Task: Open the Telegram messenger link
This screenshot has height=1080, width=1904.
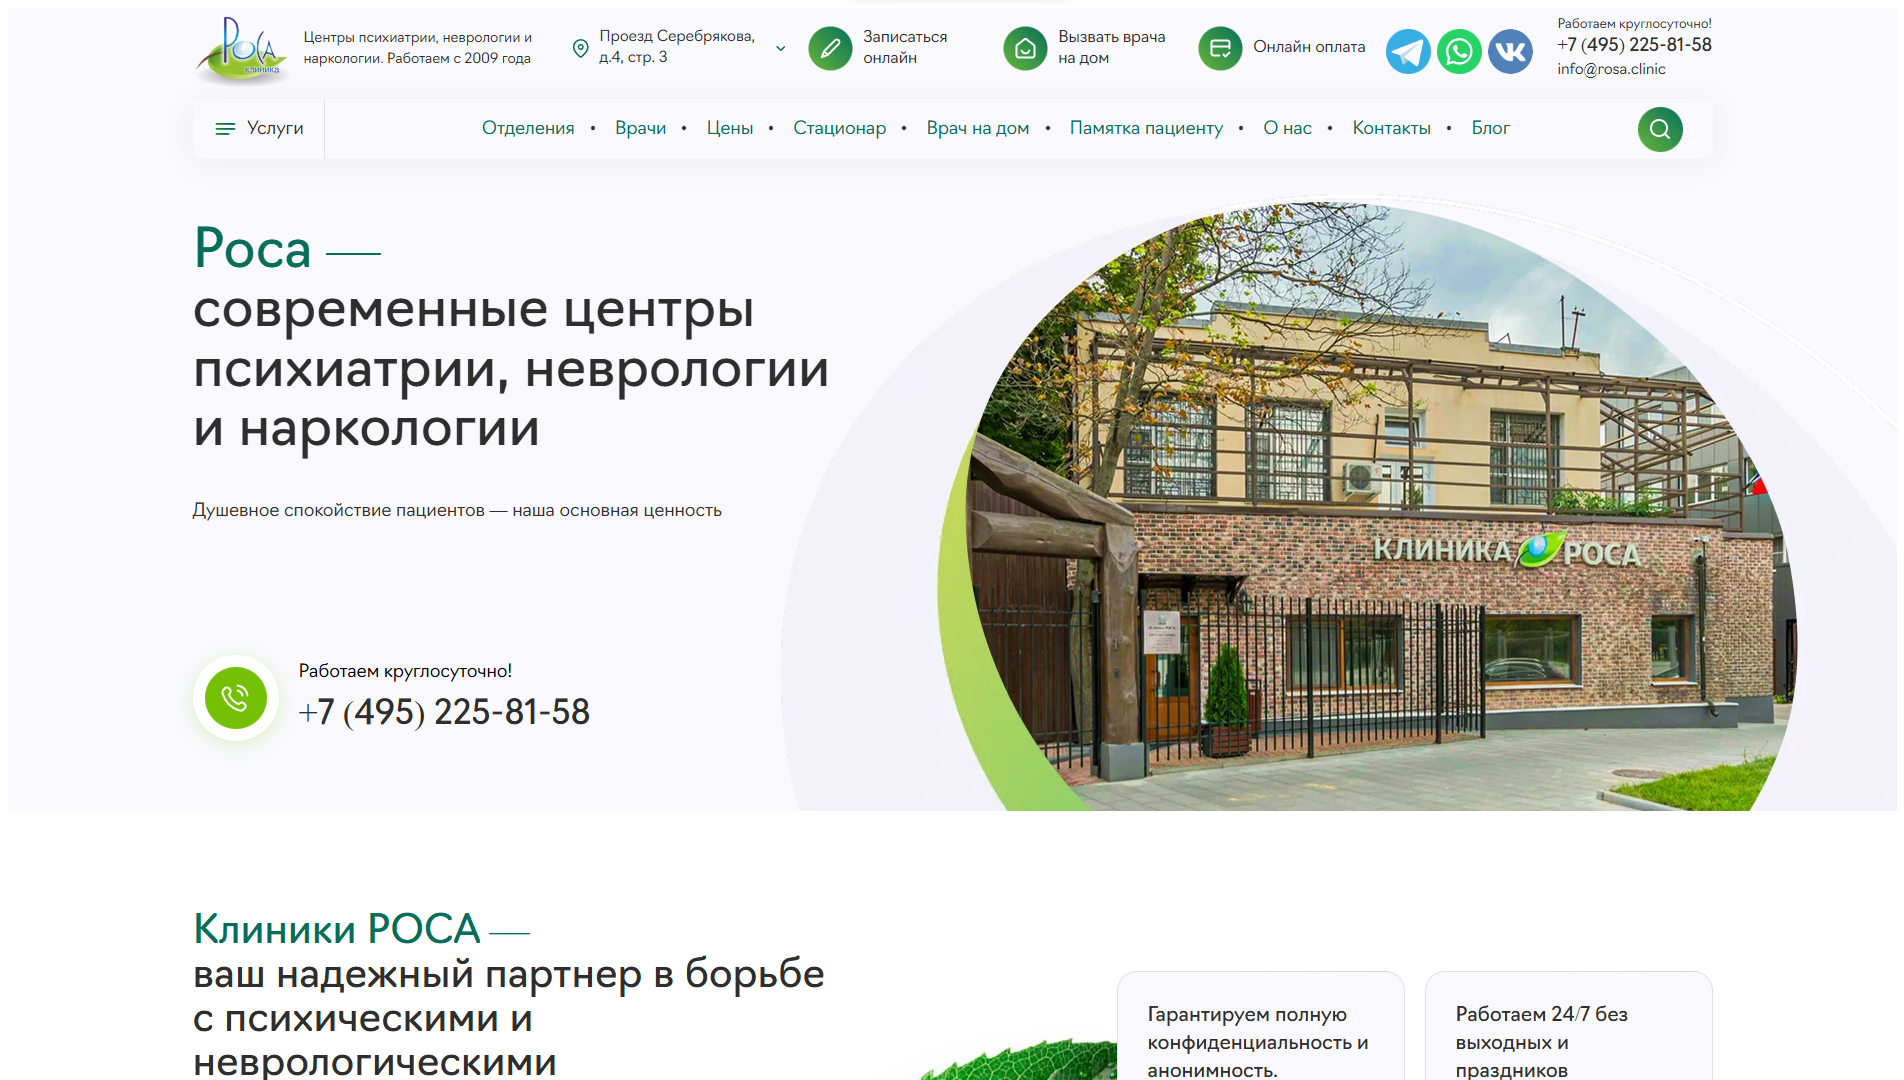Action: point(1408,51)
